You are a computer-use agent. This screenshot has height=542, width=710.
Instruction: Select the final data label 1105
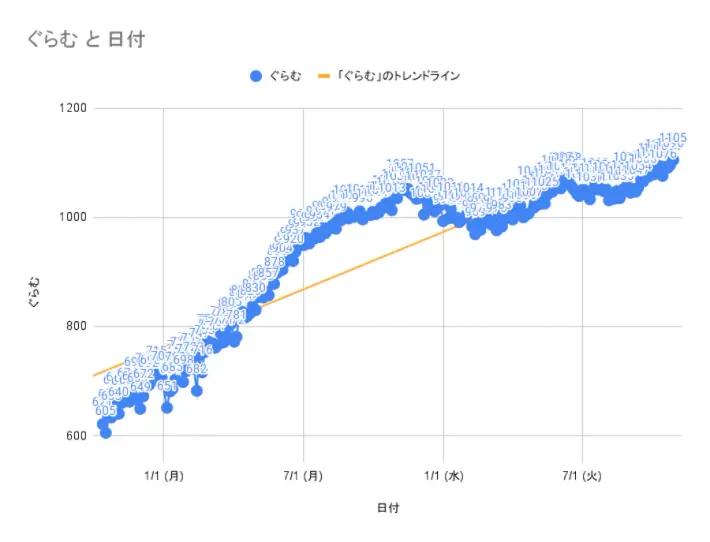[673, 138]
